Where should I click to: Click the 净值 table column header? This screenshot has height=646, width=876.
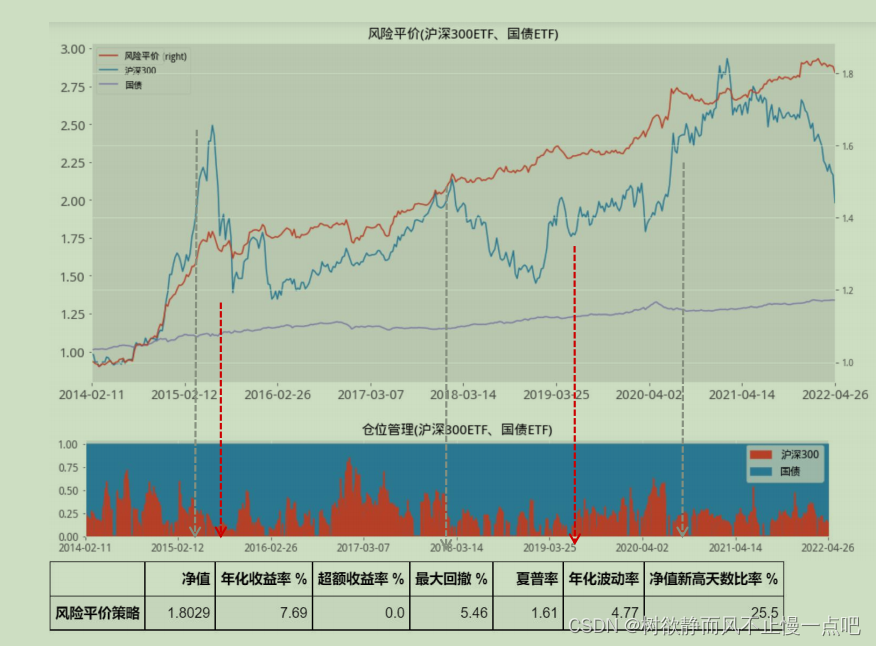click(x=196, y=579)
